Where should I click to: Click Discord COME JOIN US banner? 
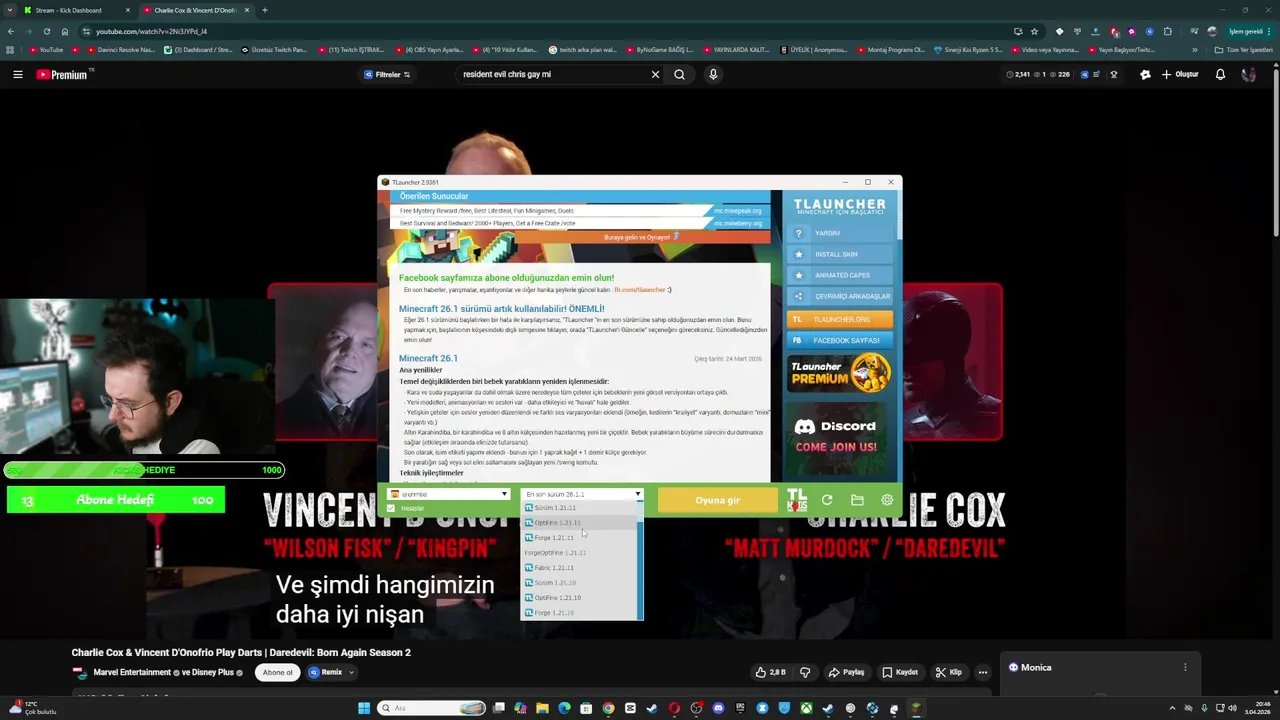point(838,436)
